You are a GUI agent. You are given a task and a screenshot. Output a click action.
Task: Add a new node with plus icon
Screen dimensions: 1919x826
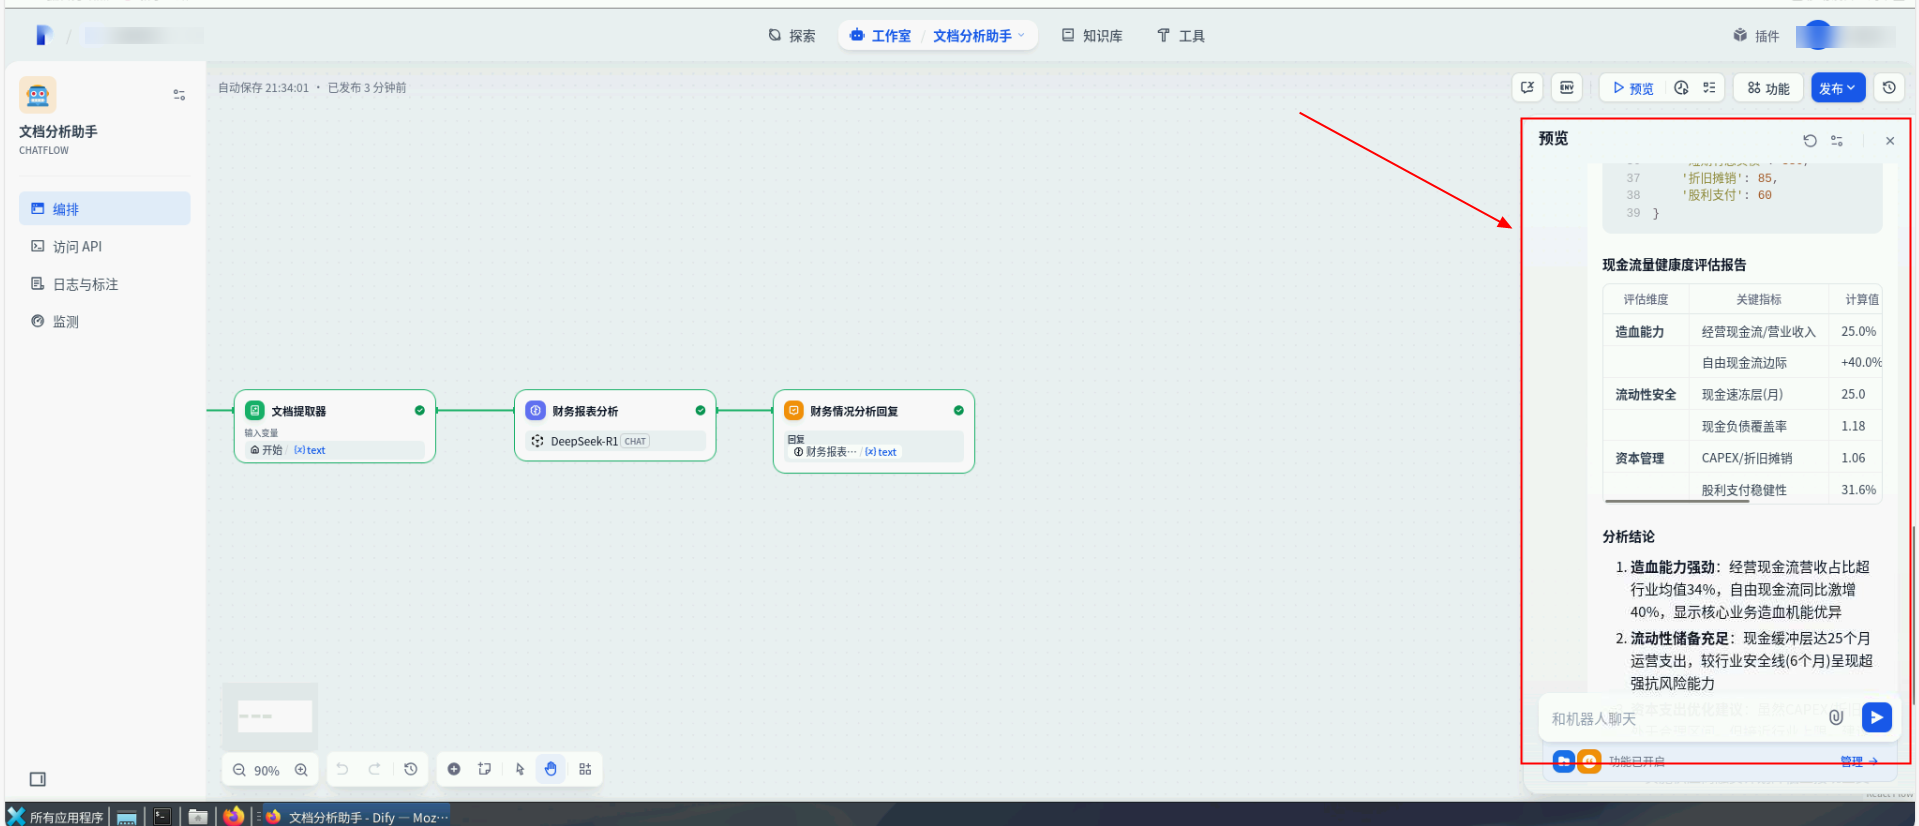tap(454, 769)
